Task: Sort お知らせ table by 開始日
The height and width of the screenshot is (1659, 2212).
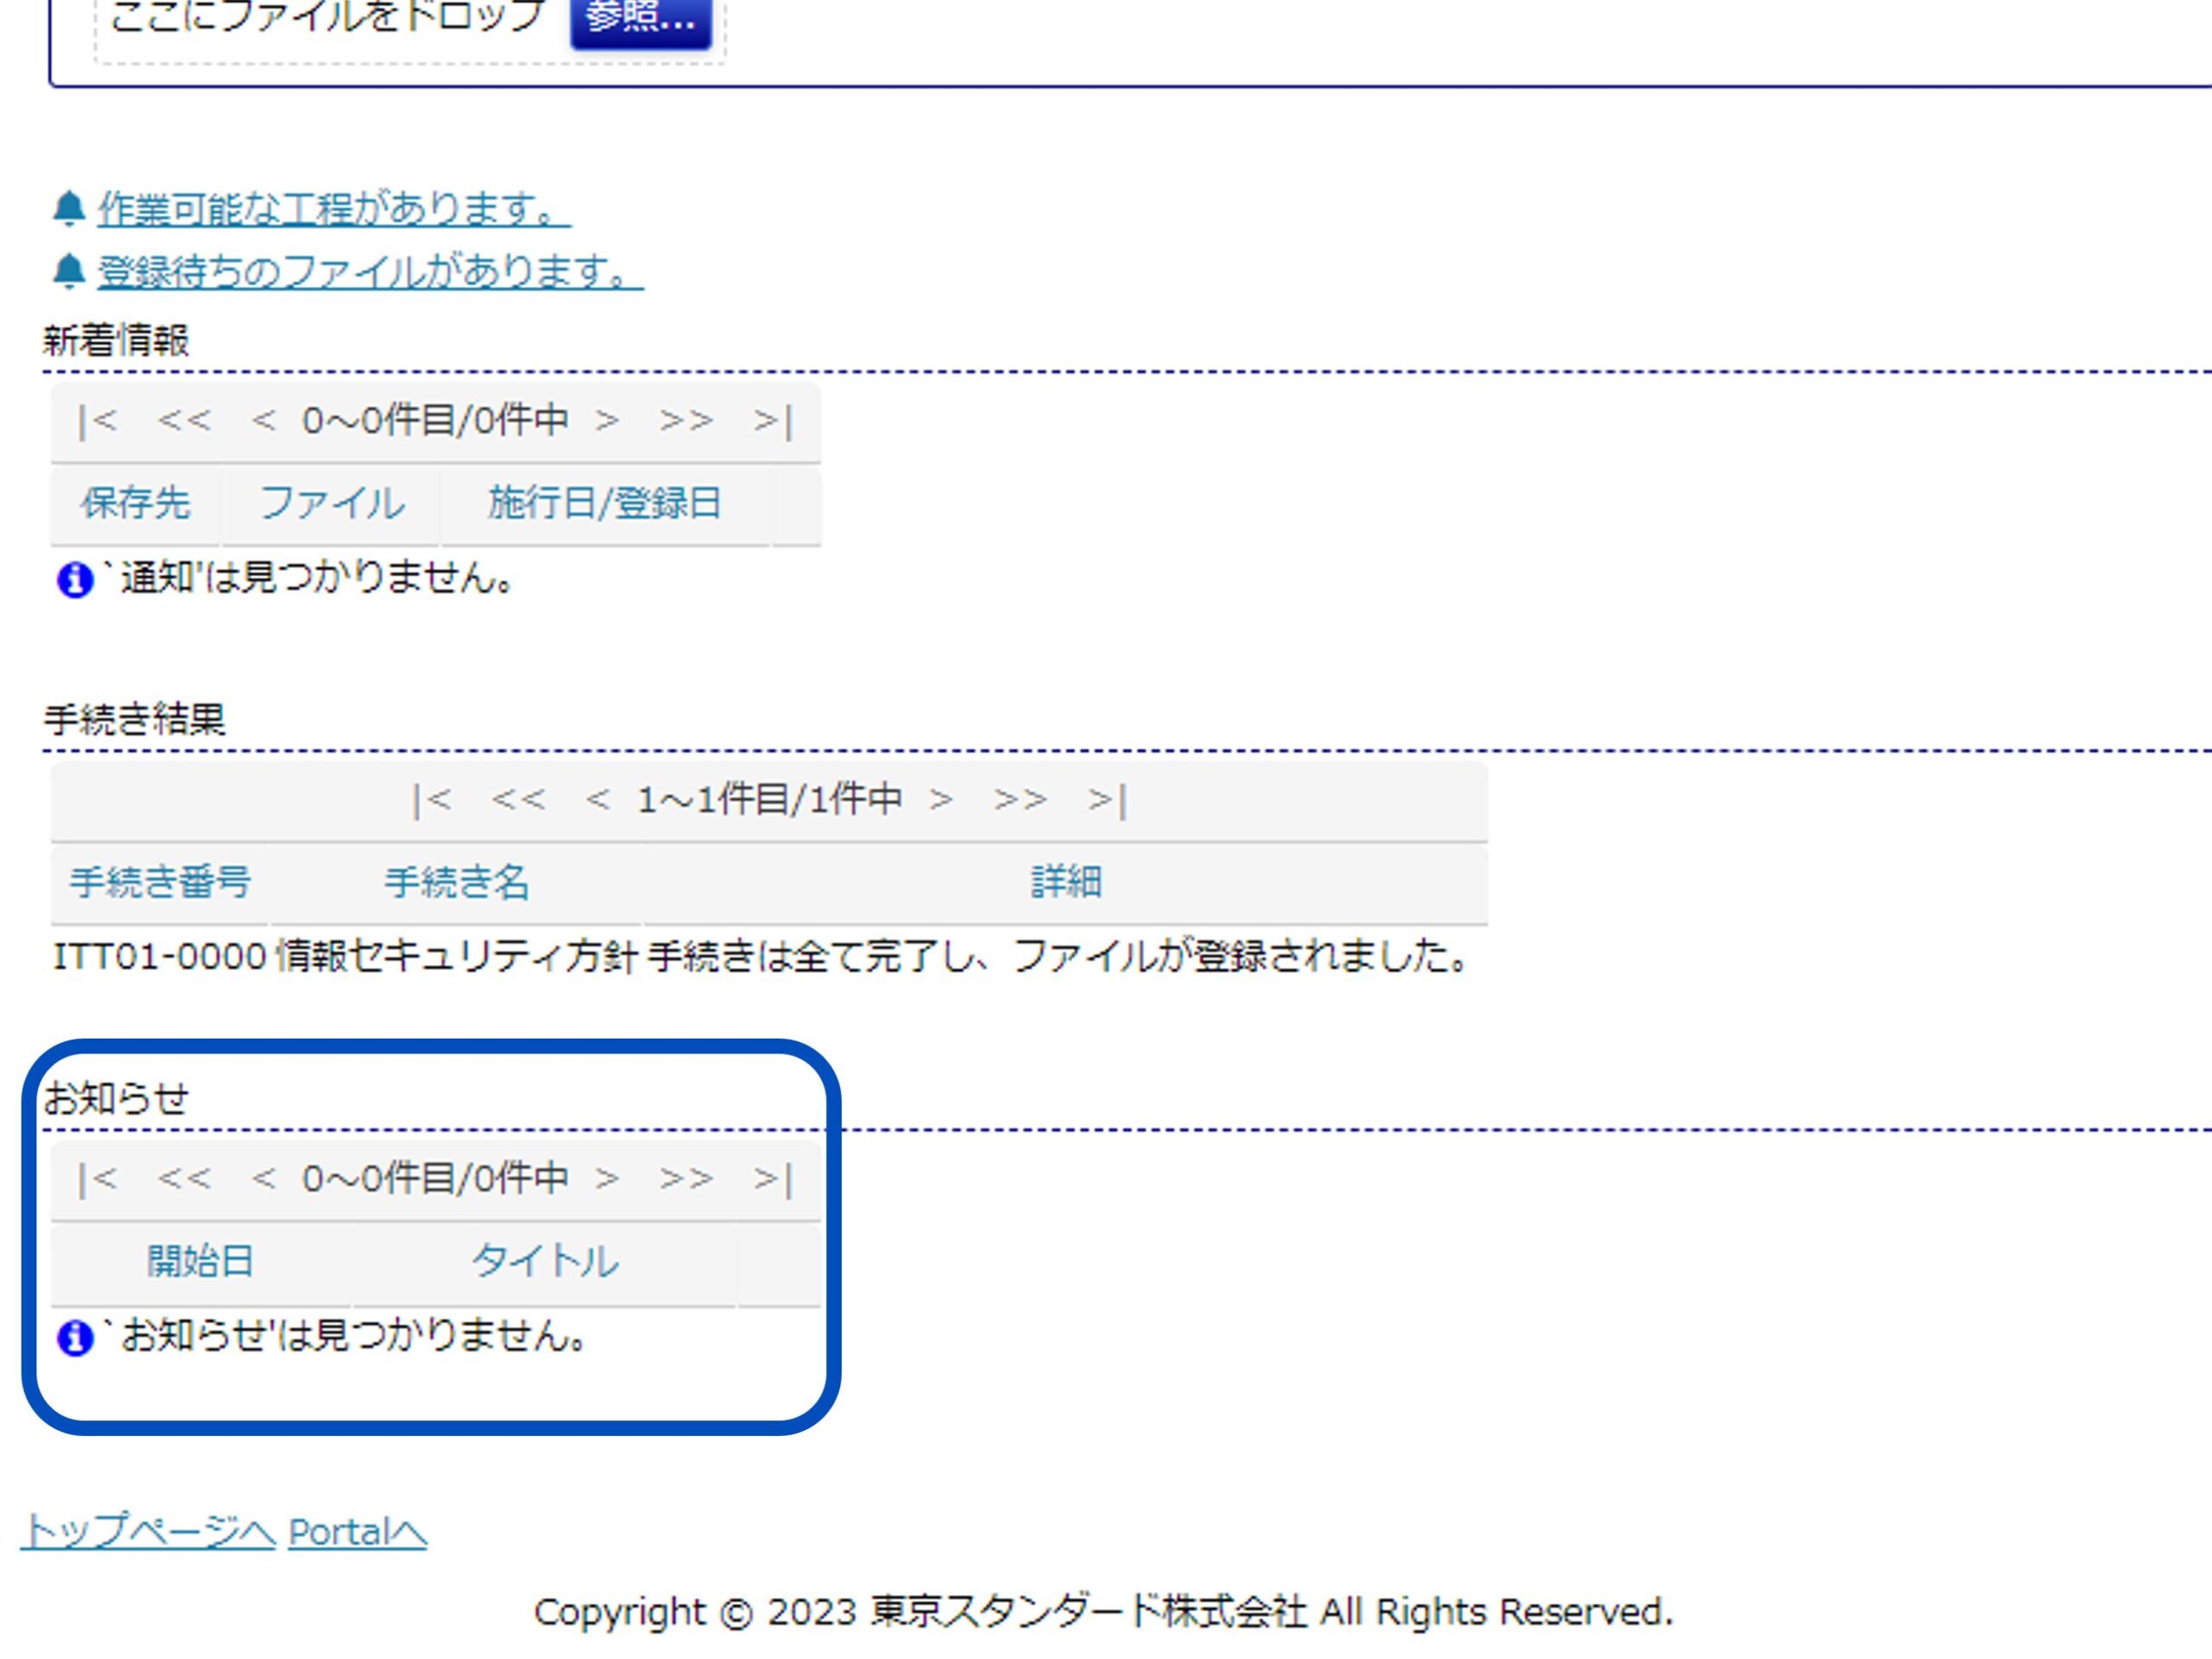Action: [200, 1261]
